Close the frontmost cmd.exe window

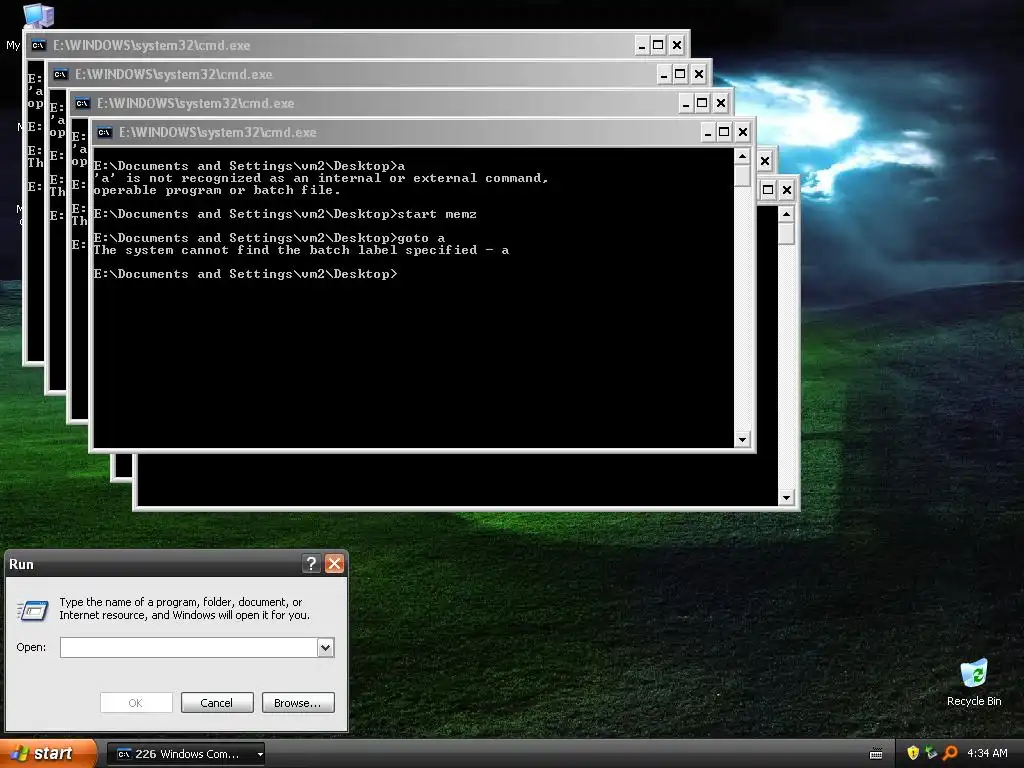pyautogui.click(x=743, y=133)
